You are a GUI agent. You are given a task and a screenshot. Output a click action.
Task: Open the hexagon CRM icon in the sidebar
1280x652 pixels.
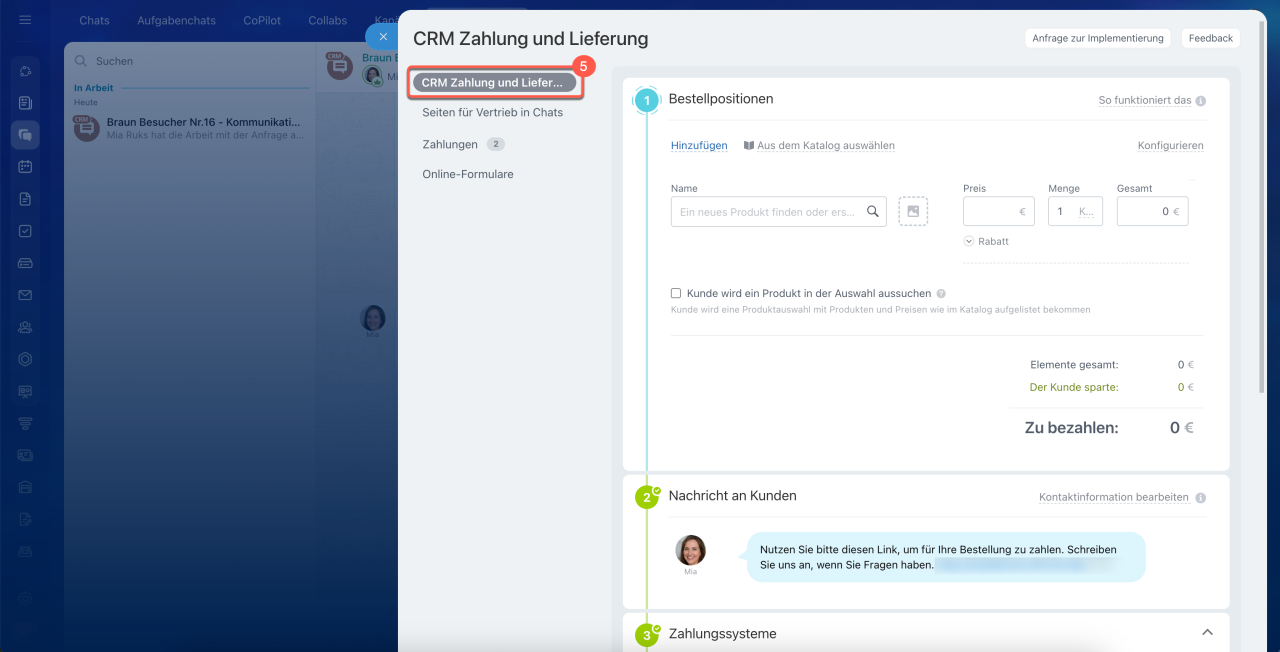point(25,359)
